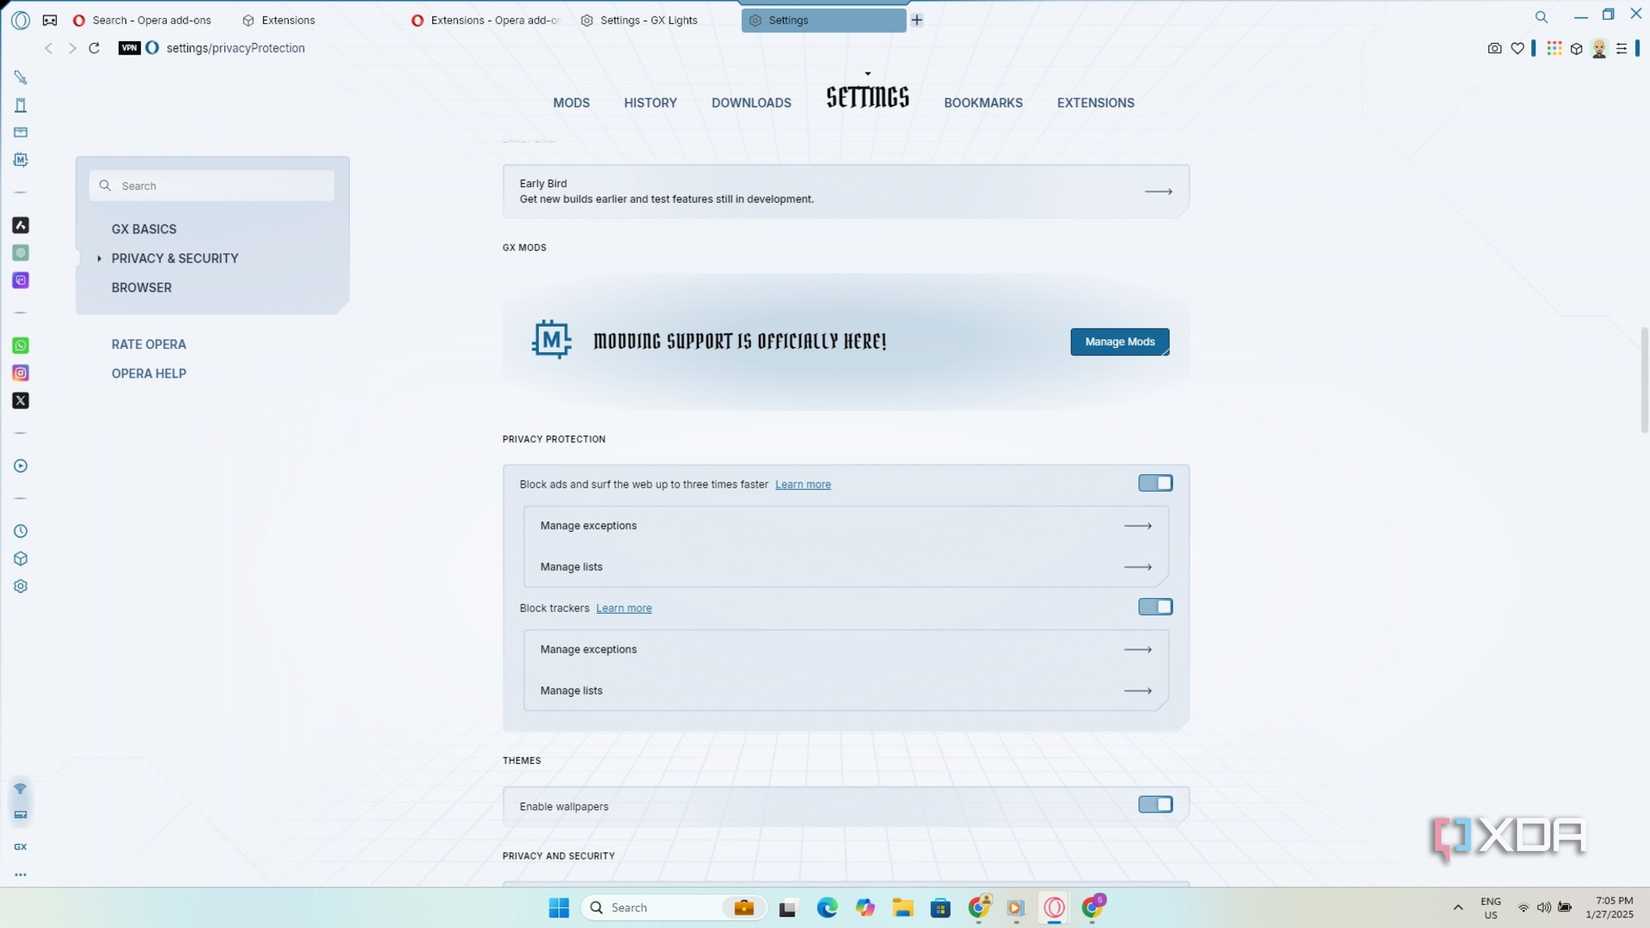1650x928 pixels.
Task: Switch to the BOOKMARKS tab
Action: tap(982, 102)
